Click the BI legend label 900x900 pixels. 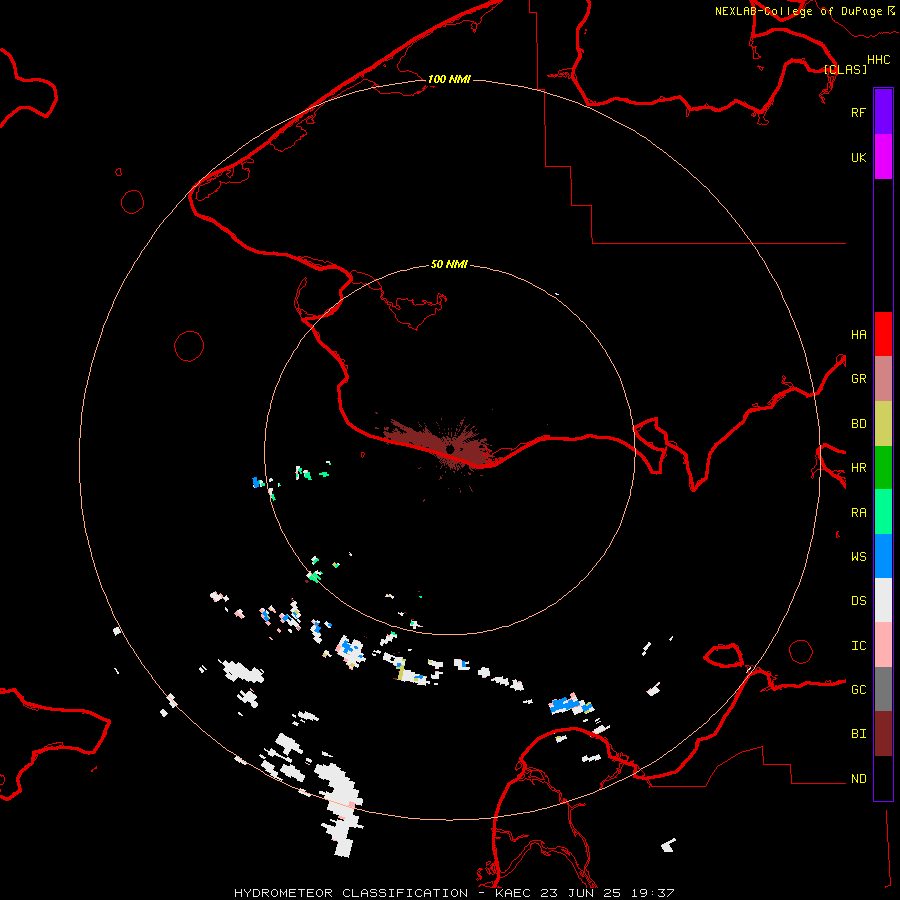(858, 734)
